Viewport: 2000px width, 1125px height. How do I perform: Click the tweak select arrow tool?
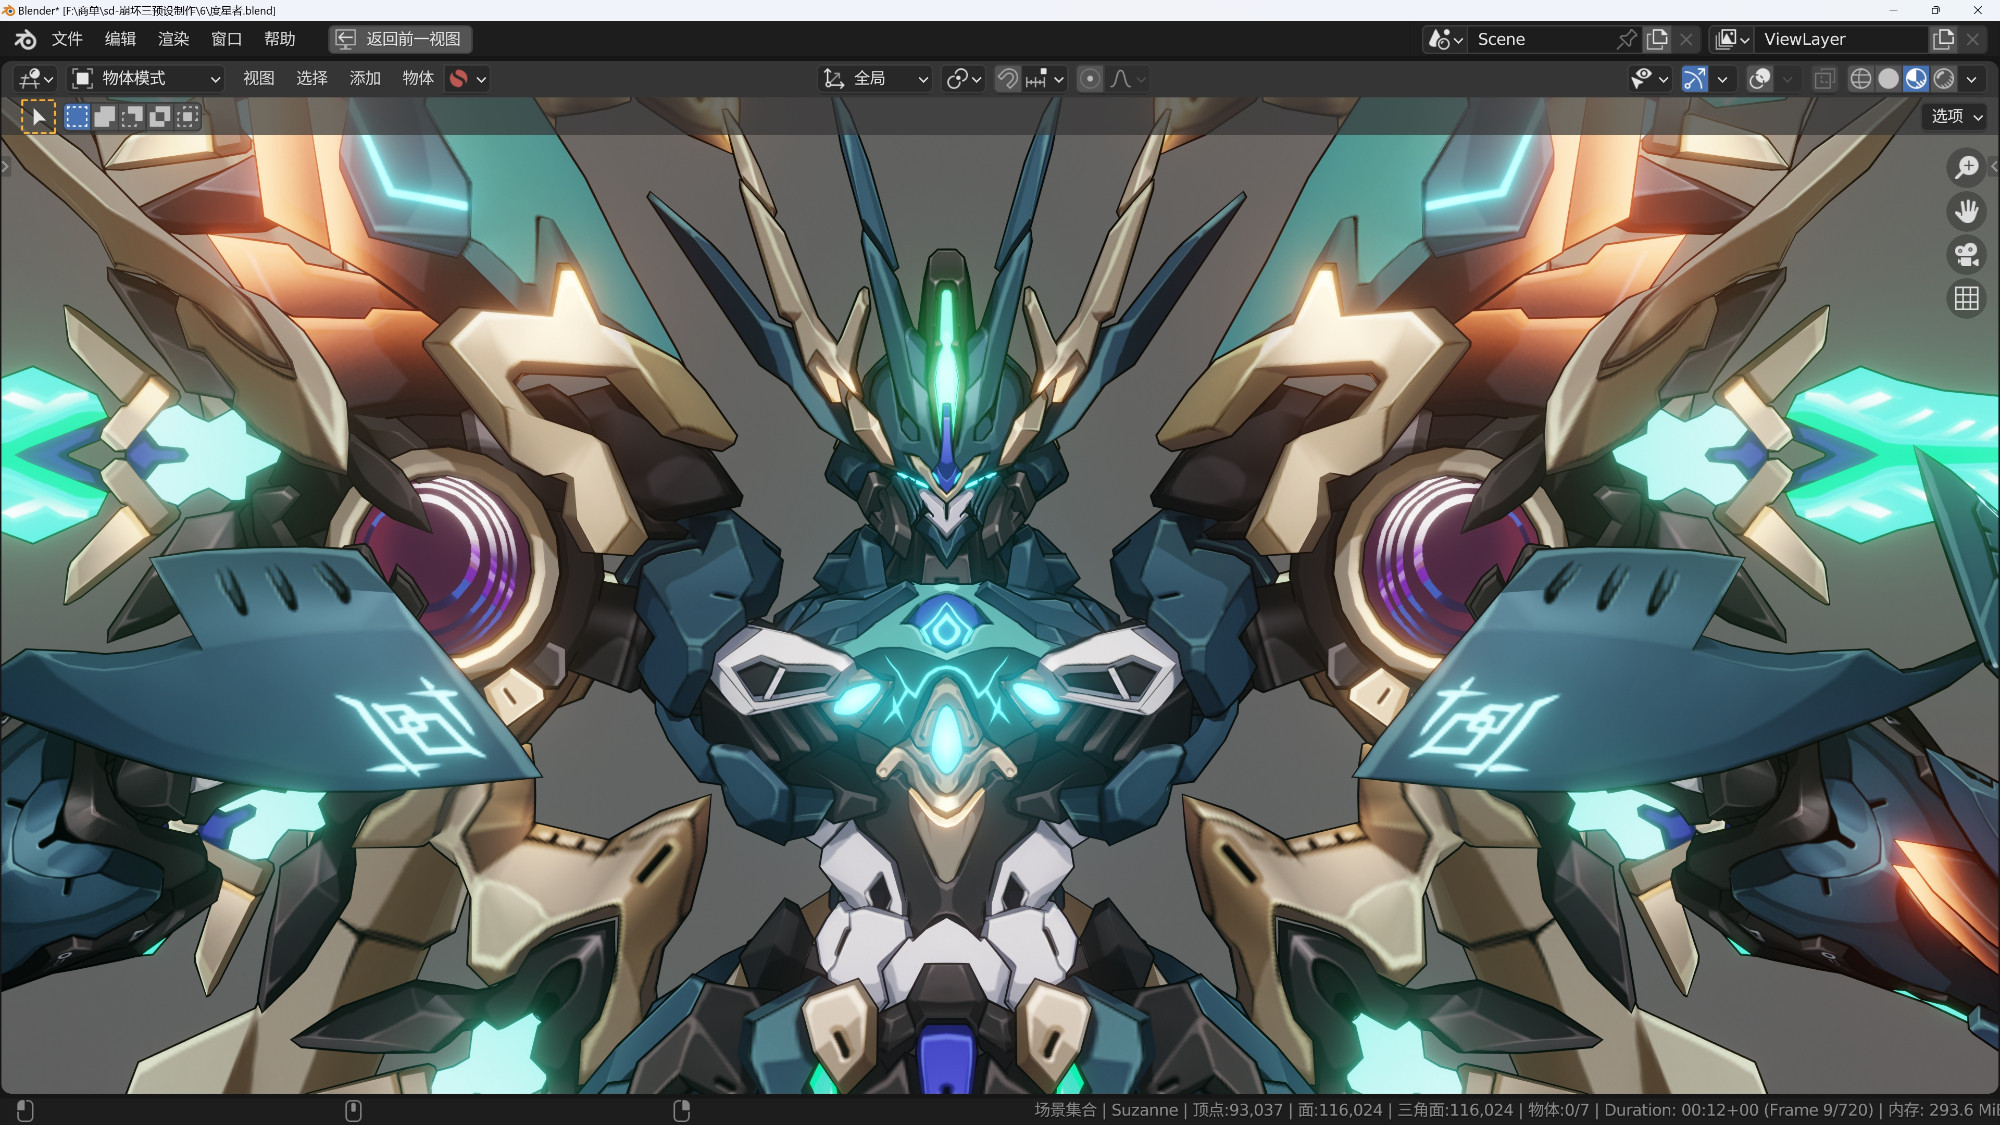point(38,117)
